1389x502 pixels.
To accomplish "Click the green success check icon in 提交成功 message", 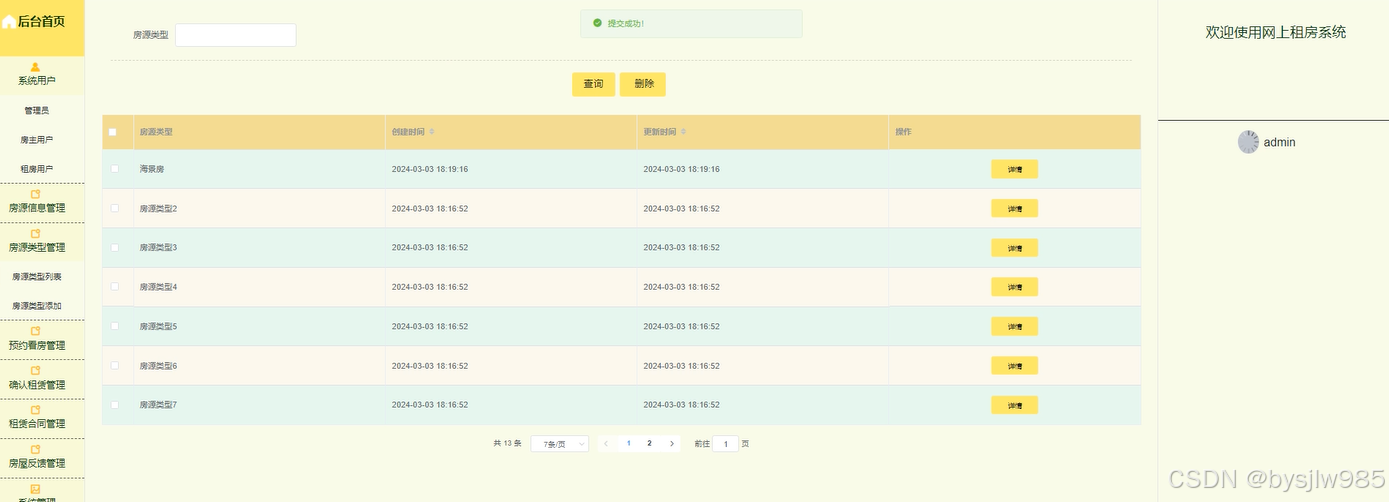I will coord(597,23).
